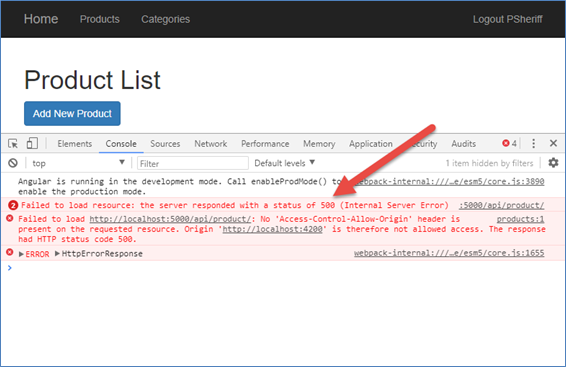Screen dimensions: 566x367
Task: Expand the HttpErrorResponse object
Action: [57, 254]
